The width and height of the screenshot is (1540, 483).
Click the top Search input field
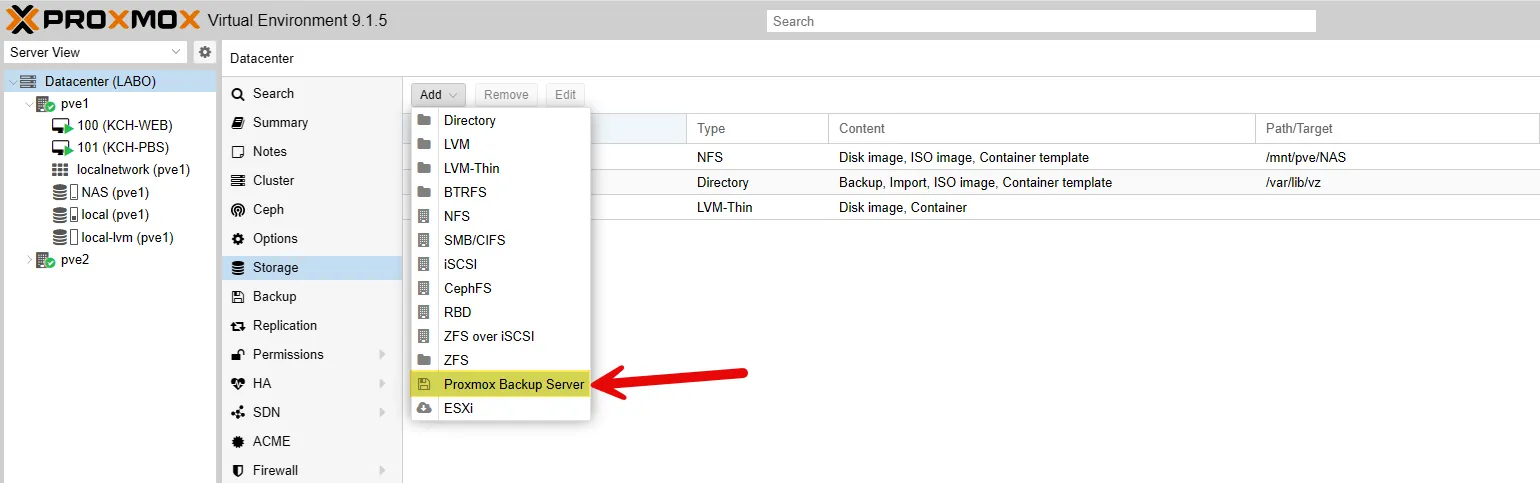(x=1040, y=21)
